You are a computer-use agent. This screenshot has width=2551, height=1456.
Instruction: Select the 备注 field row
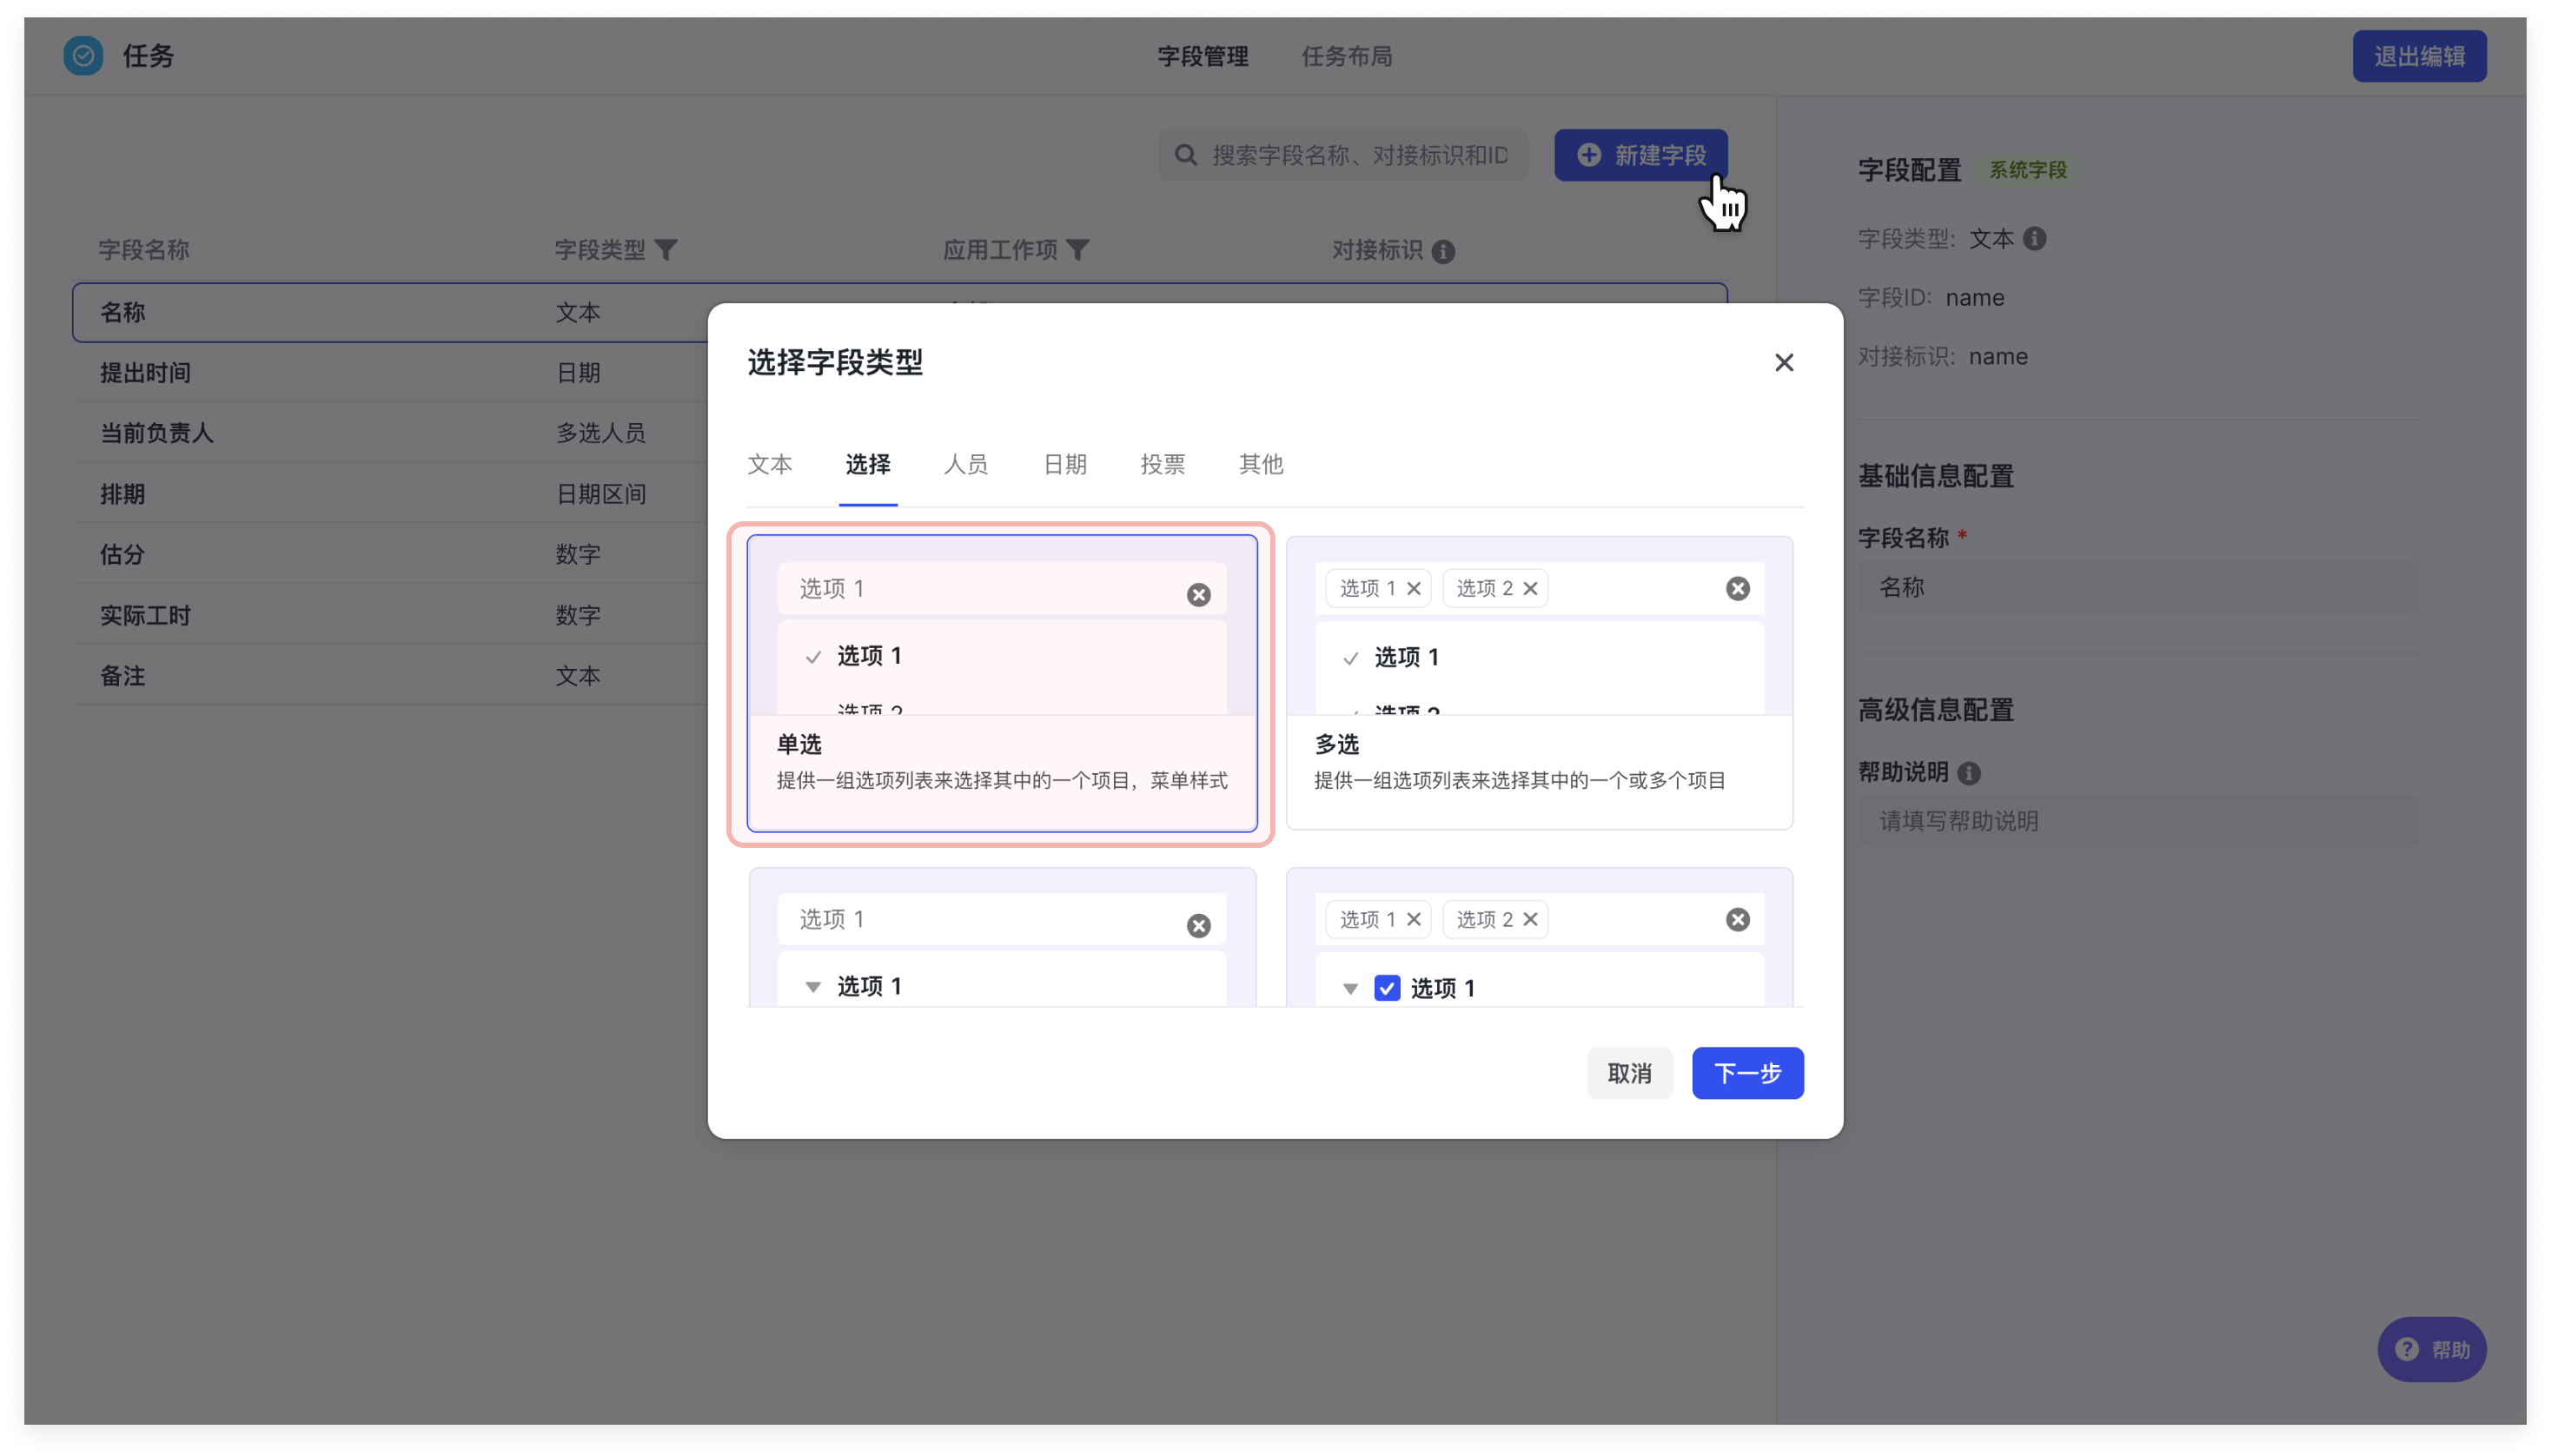coord(390,676)
